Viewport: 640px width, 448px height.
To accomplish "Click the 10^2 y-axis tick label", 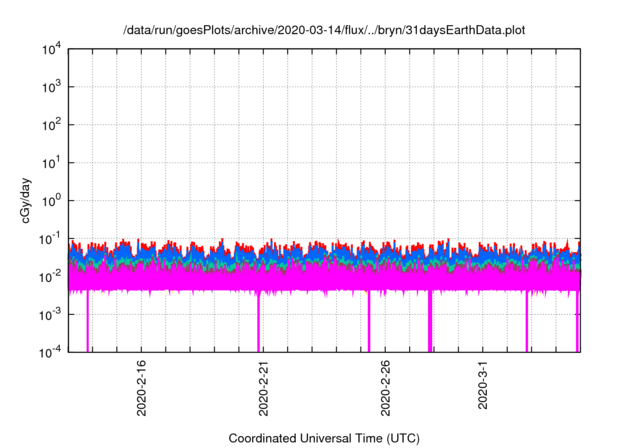I will coord(49,126).
